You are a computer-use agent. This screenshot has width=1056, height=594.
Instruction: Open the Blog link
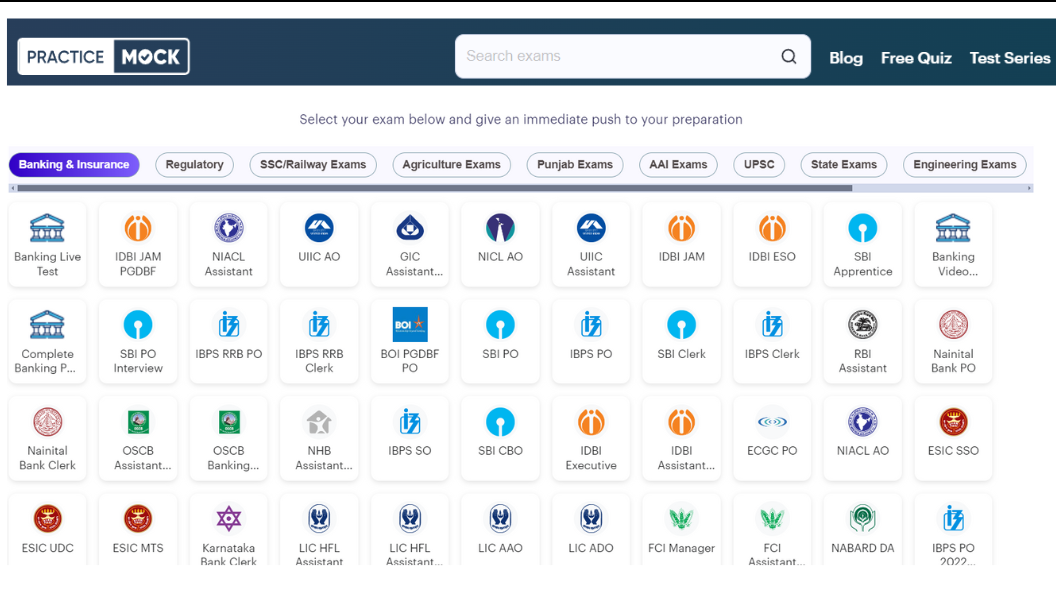(846, 58)
